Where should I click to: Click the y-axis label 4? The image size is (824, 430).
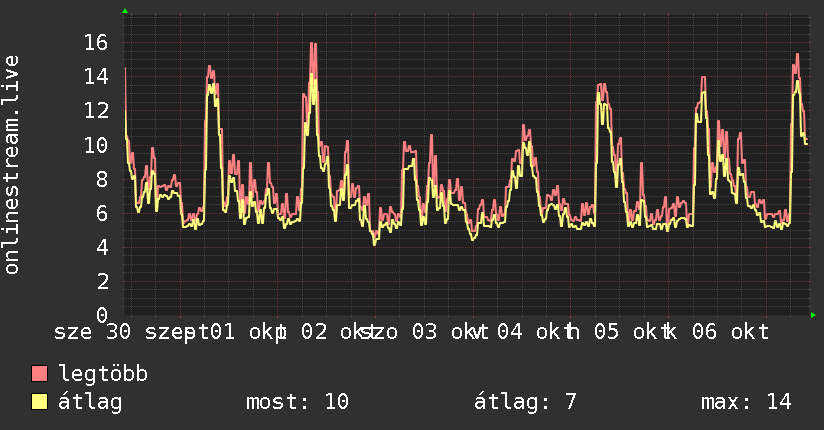tap(102, 248)
